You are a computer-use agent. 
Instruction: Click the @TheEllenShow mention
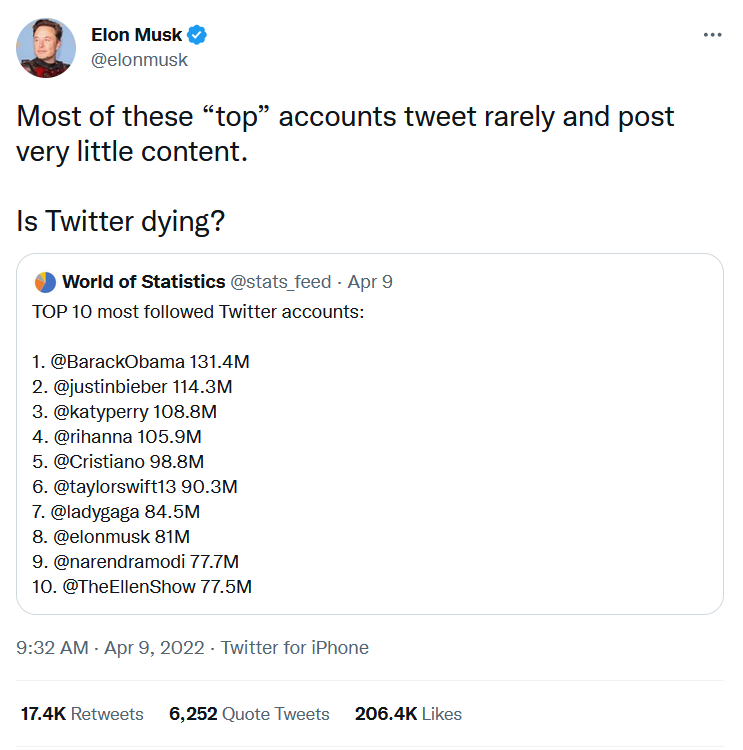[129, 586]
